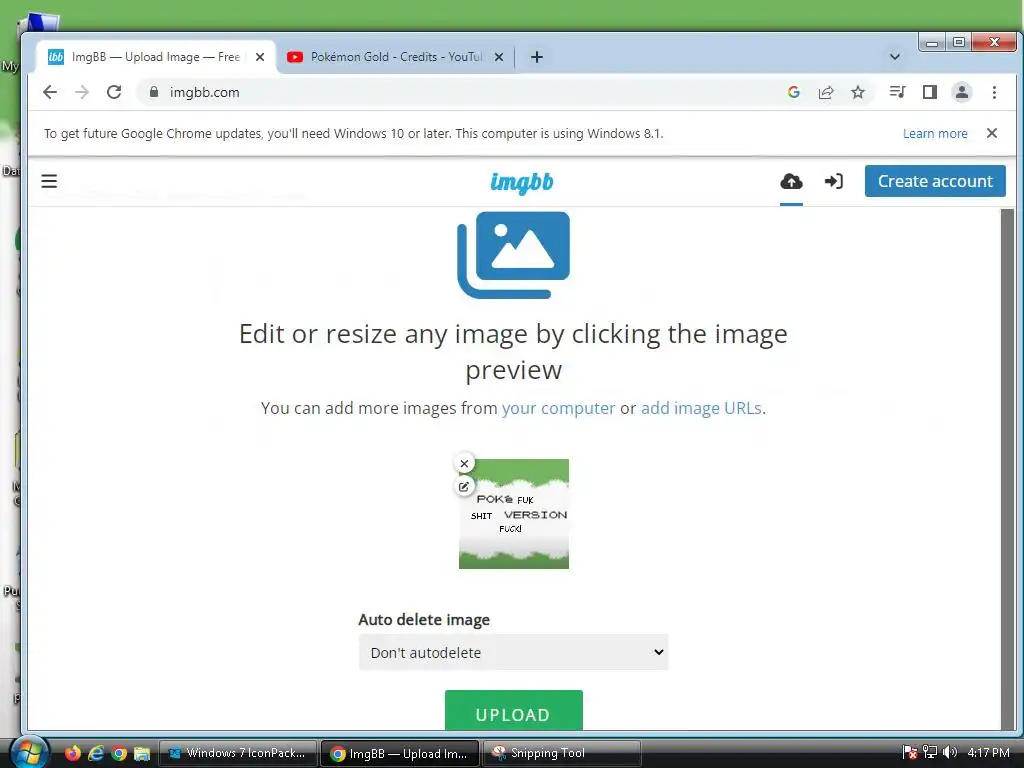Click the network tray icon
Screen dimensions: 1024x768
(x=930, y=752)
